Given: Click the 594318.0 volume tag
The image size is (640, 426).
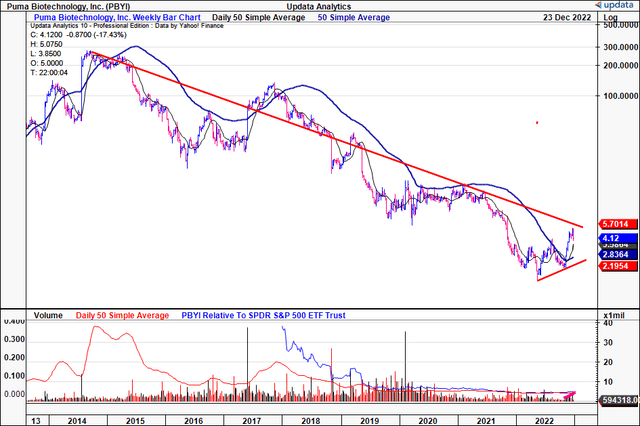Looking at the screenshot, I should [619, 400].
